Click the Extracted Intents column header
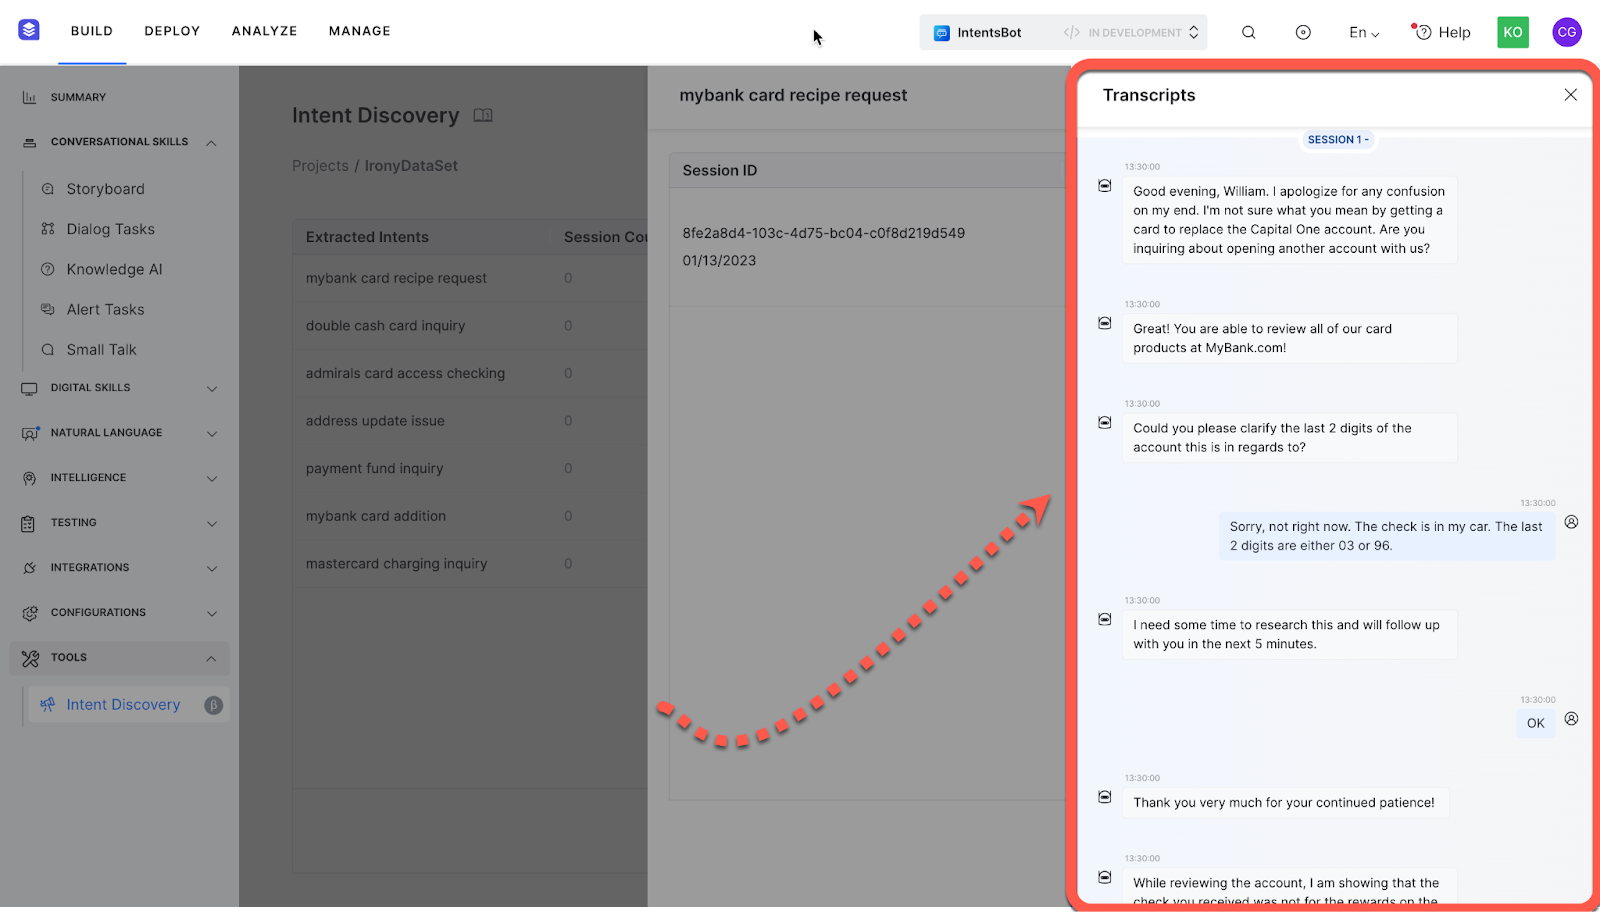The width and height of the screenshot is (1600, 912). click(367, 237)
